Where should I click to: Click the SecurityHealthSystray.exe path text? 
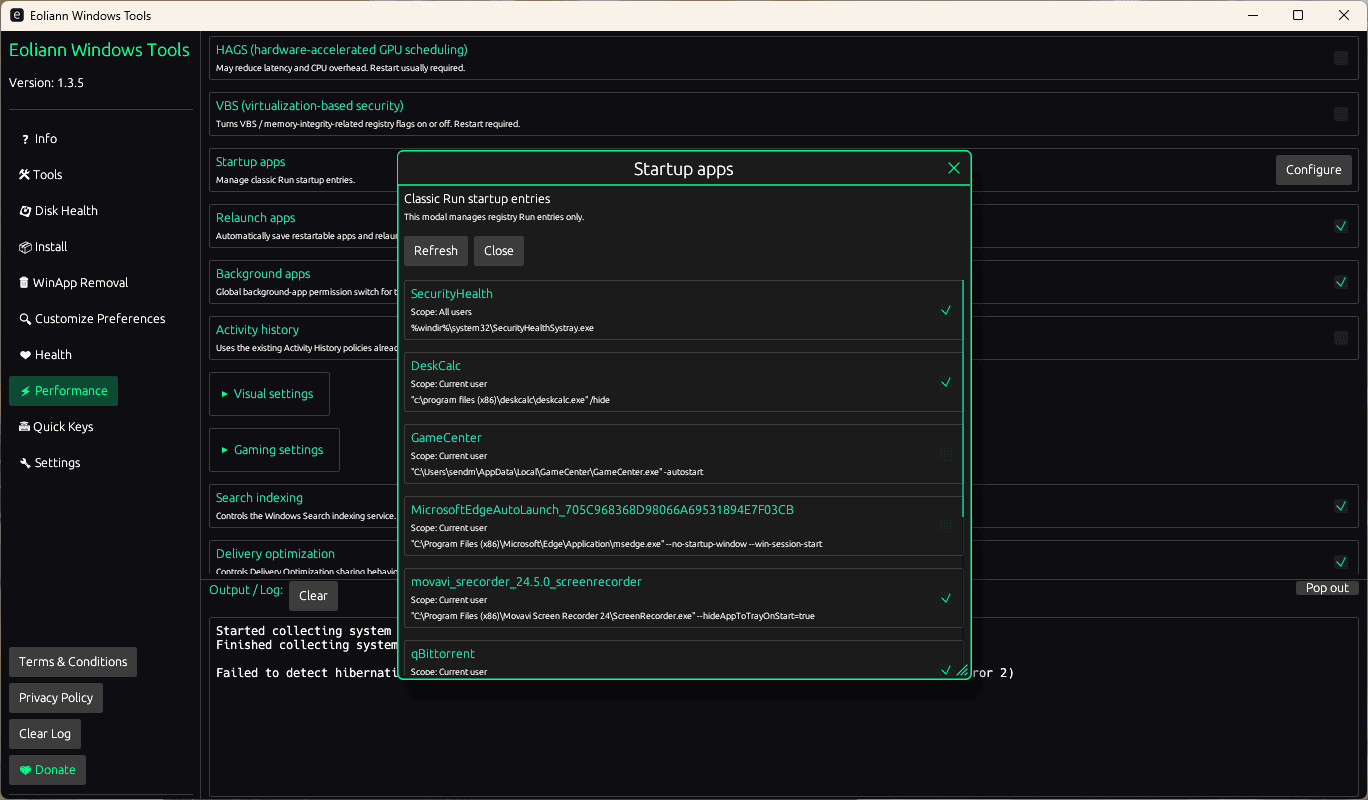tap(502, 328)
